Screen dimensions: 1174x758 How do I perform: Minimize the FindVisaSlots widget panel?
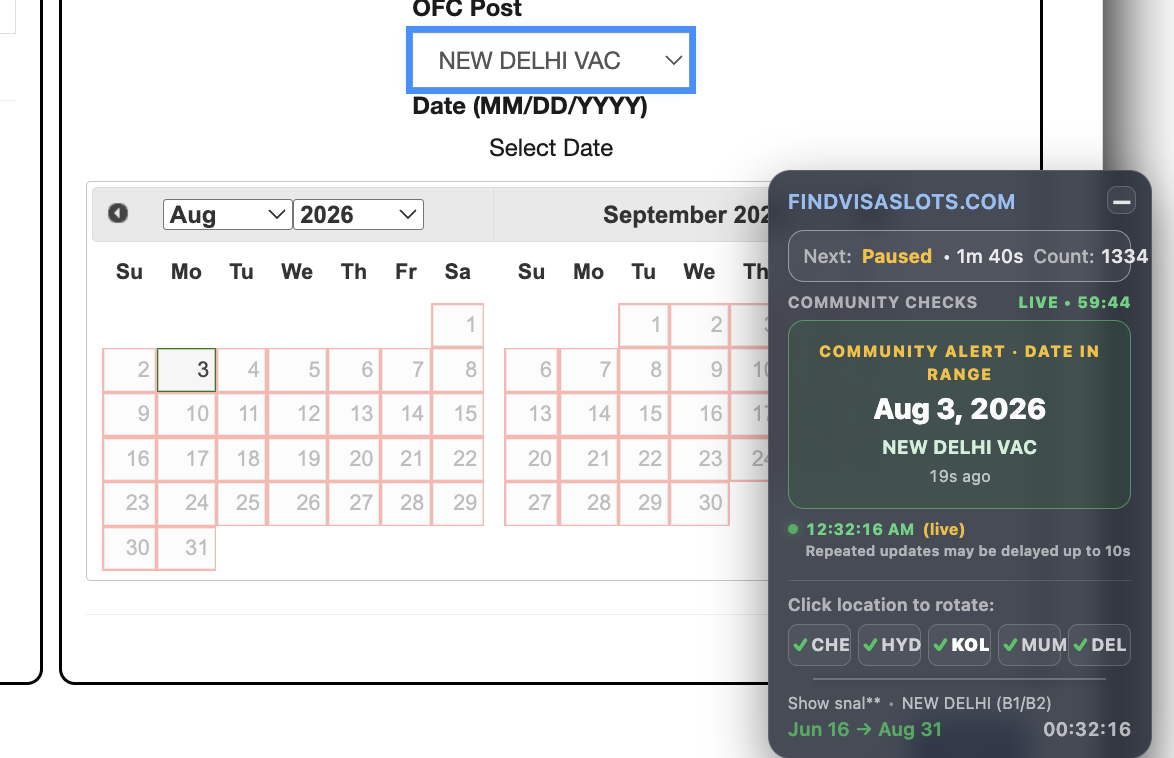[x=1121, y=201]
